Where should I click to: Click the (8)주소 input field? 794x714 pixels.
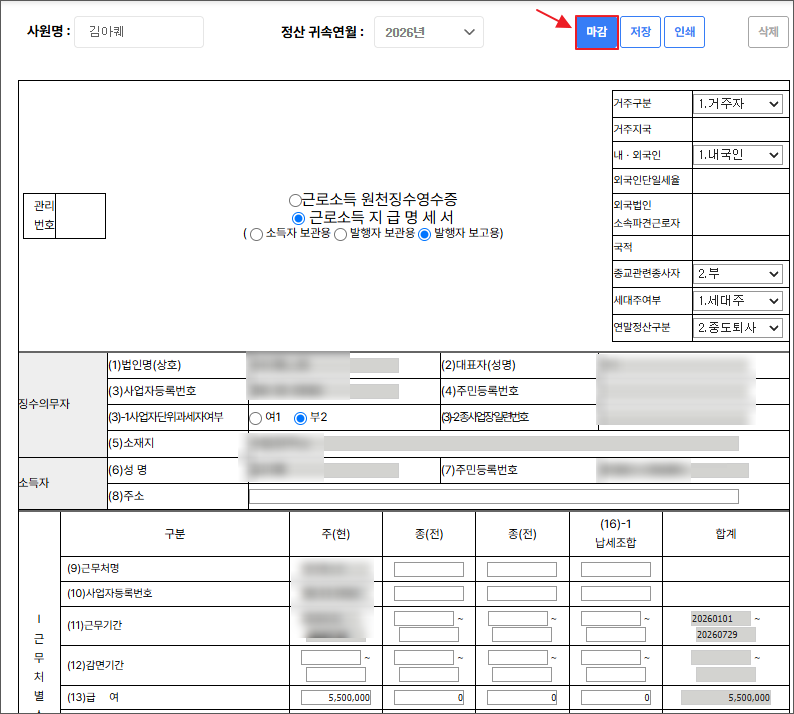[494, 496]
